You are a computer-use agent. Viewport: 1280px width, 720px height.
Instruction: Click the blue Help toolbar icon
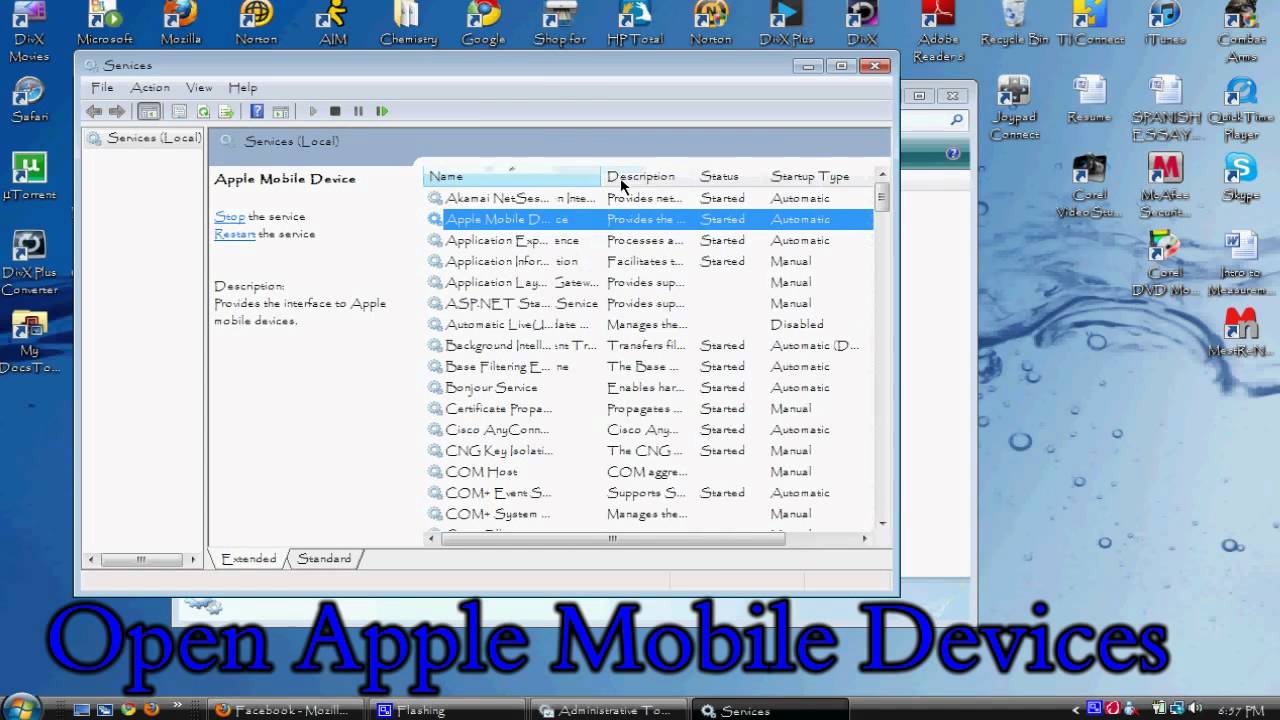[257, 111]
